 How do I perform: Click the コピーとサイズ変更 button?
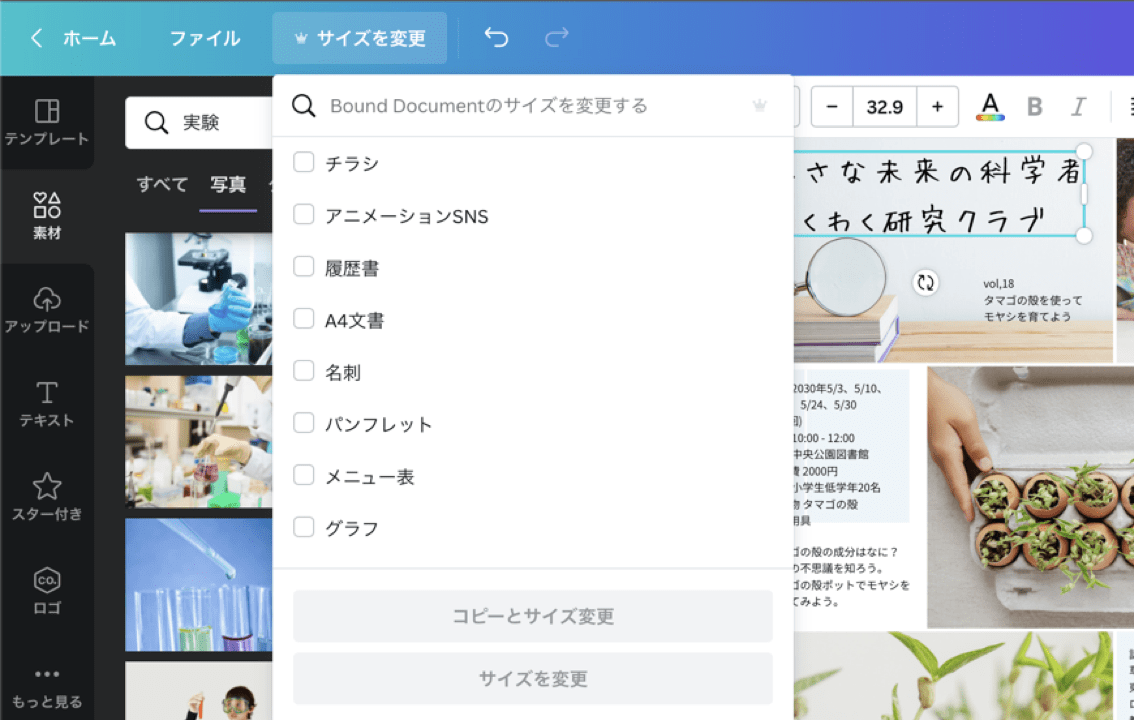[532, 617]
